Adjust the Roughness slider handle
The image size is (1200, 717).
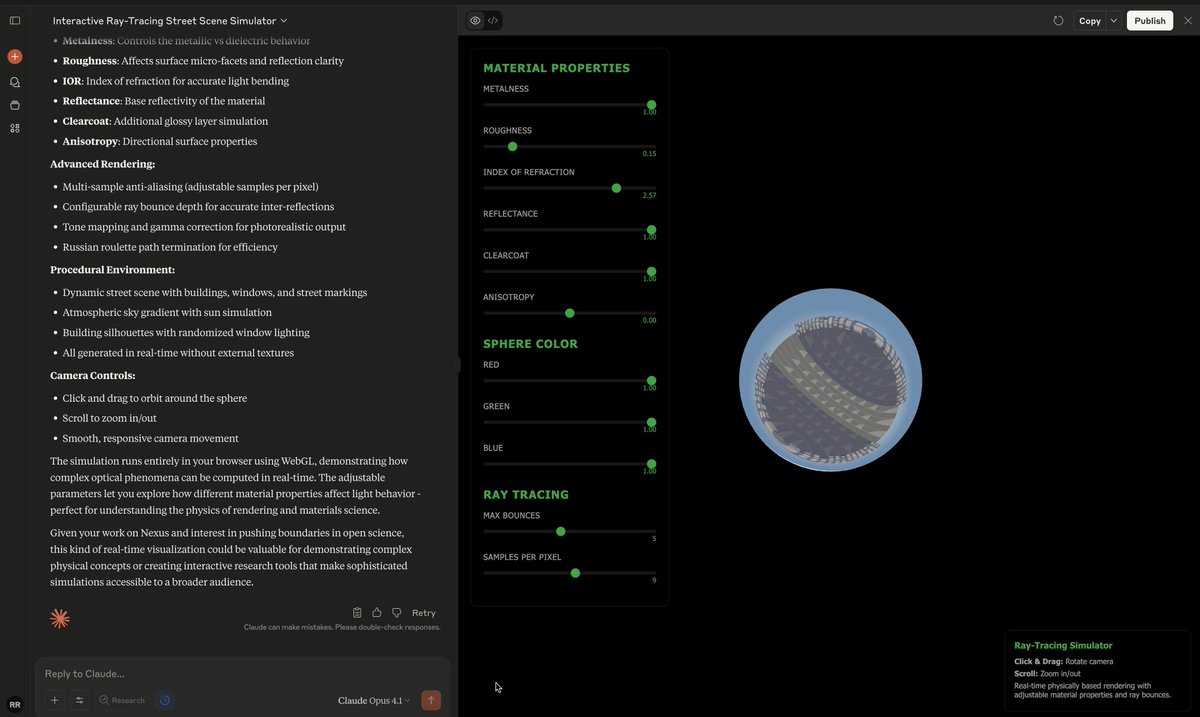pyautogui.click(x=512, y=146)
